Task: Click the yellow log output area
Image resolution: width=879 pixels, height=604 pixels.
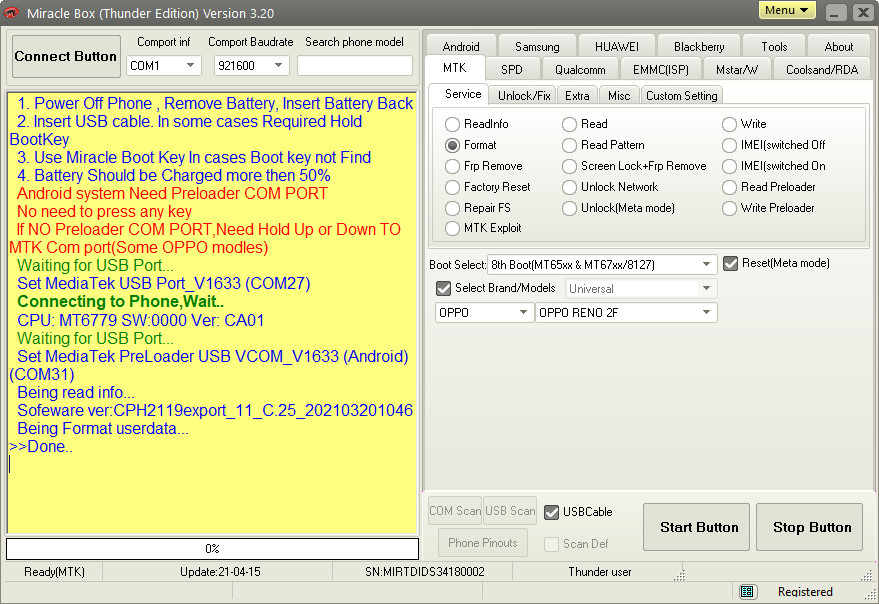Action: pos(212,313)
